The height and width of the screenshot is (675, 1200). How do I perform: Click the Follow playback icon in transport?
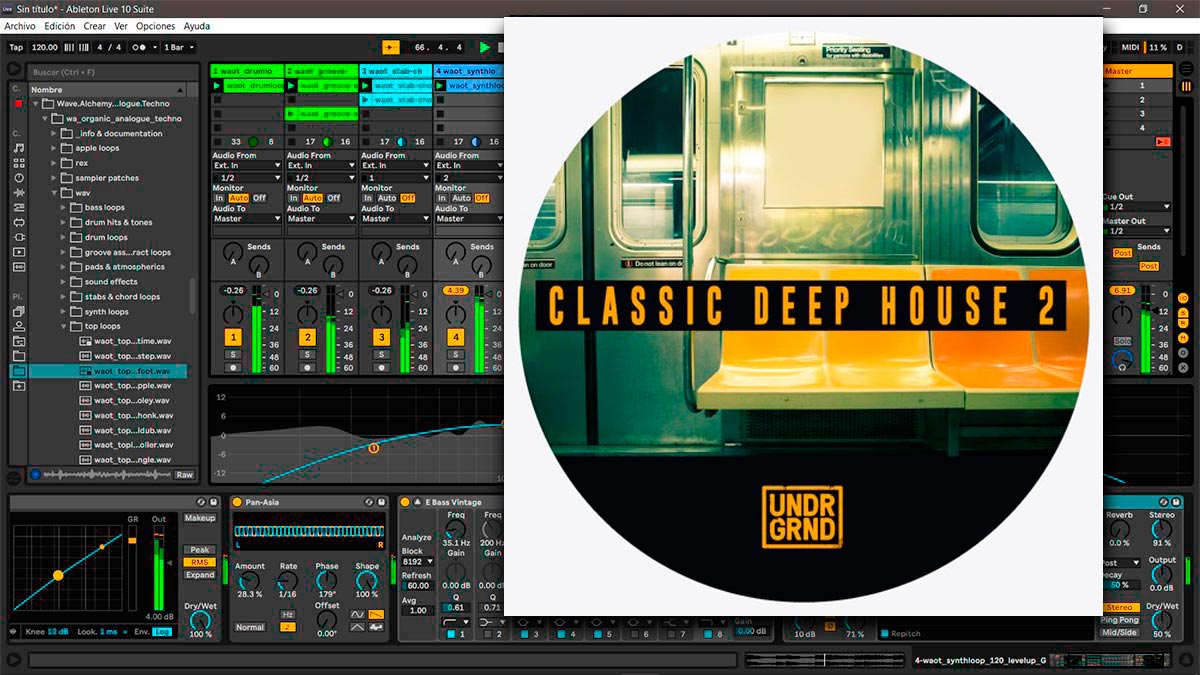tap(391, 47)
